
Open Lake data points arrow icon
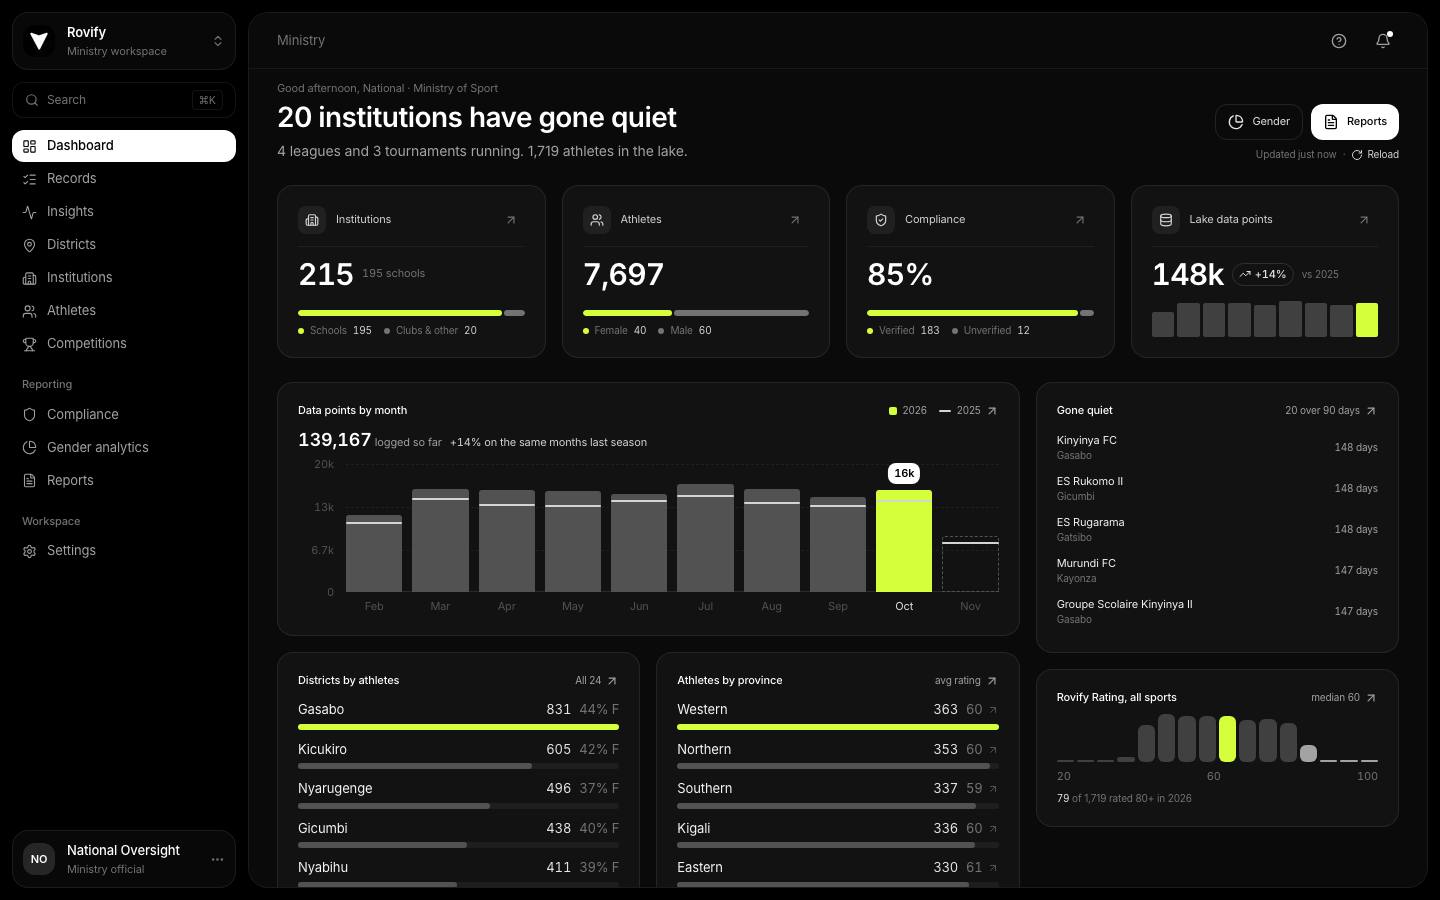[1364, 220]
